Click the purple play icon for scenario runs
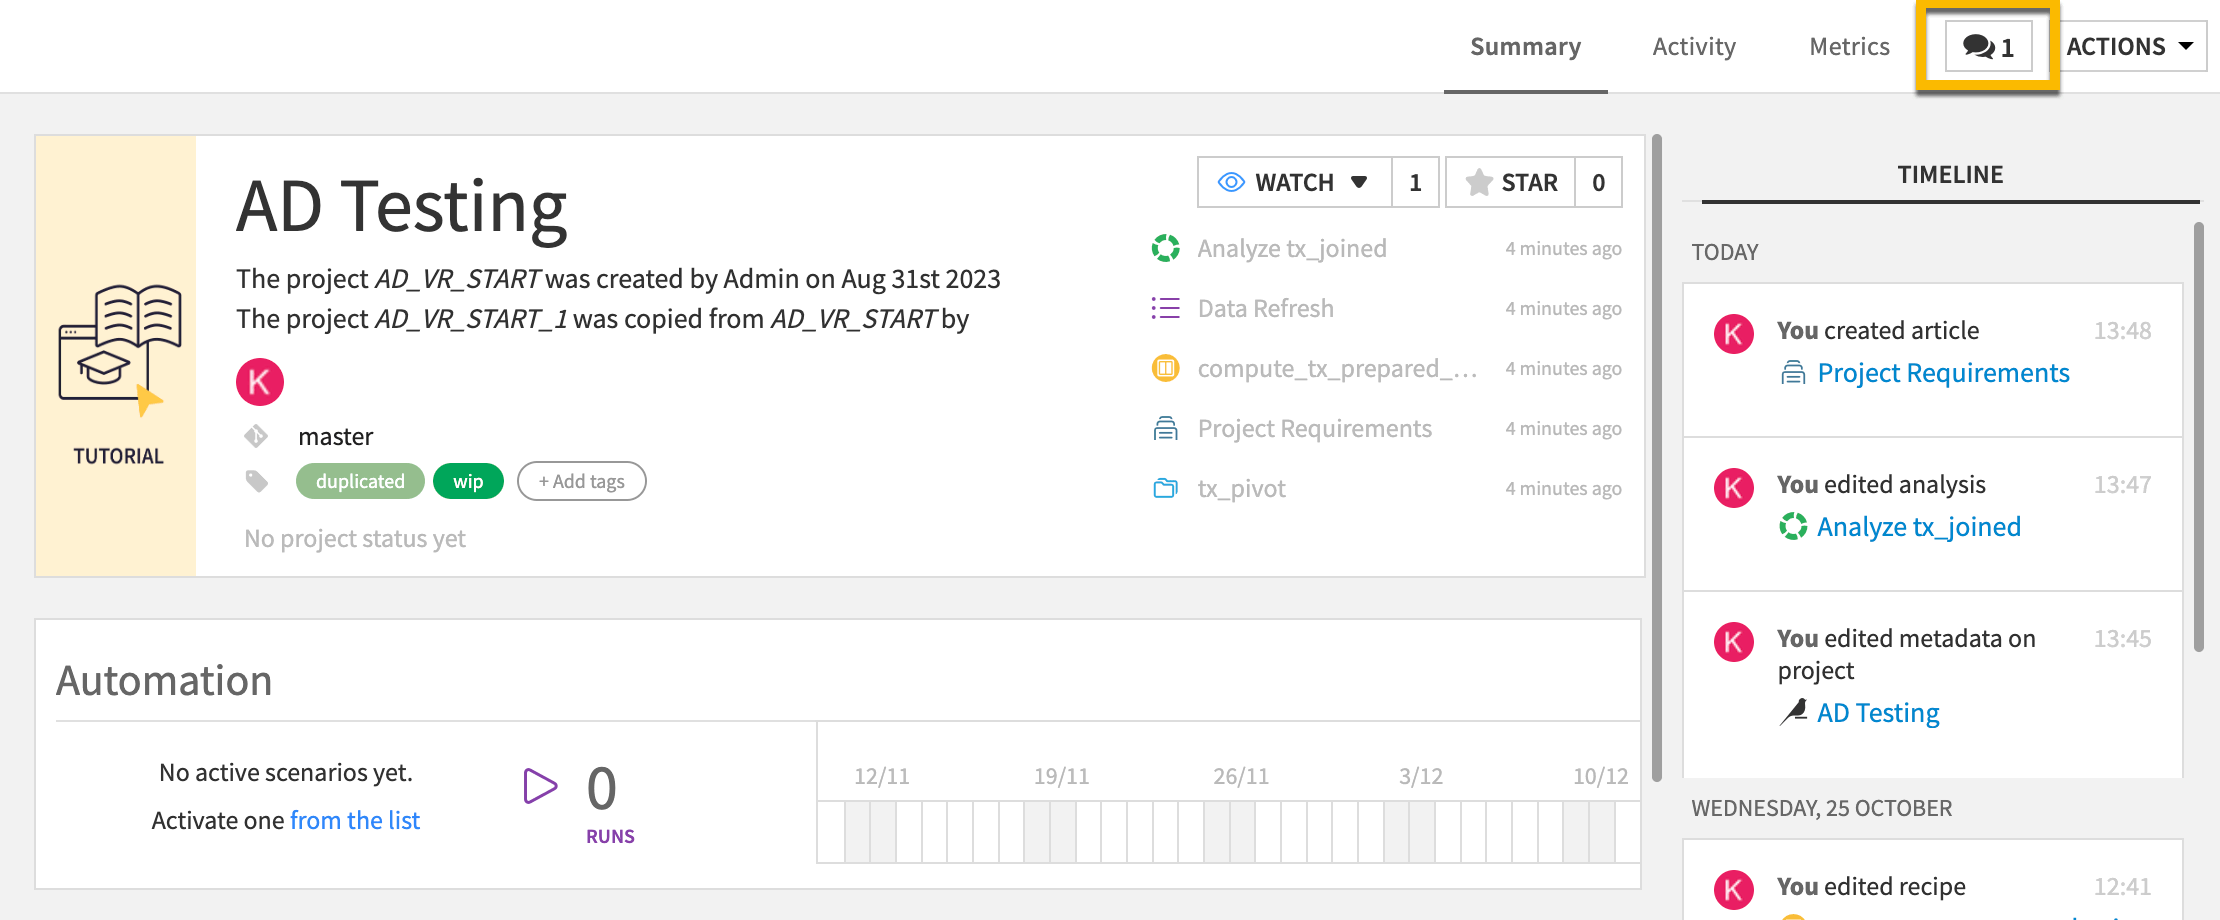This screenshot has height=920, width=2220. pos(540,787)
